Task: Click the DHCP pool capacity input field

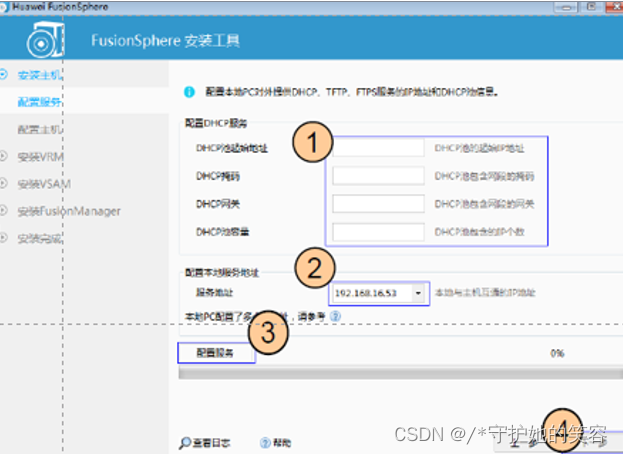Action: click(x=378, y=232)
